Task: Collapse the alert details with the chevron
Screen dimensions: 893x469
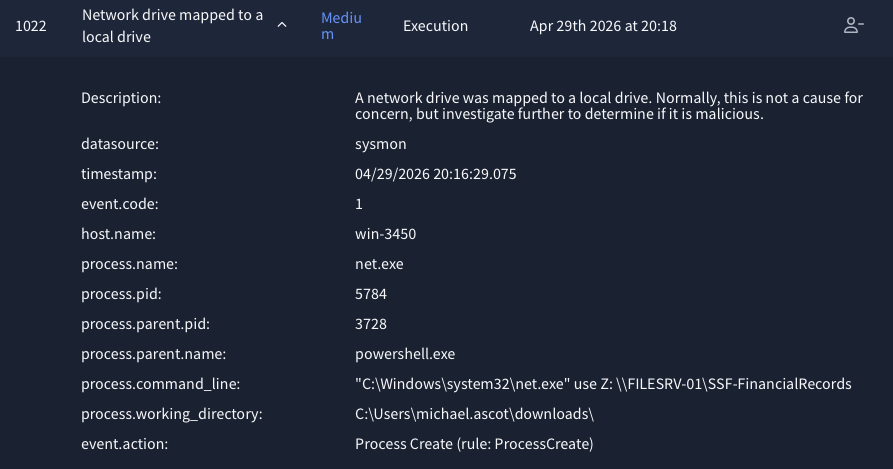Action: coord(282,25)
